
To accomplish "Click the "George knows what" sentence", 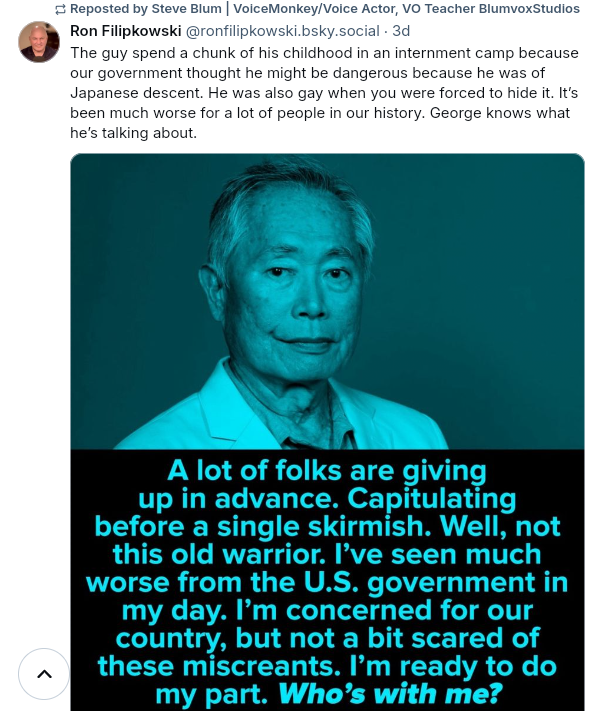I will point(500,113).
